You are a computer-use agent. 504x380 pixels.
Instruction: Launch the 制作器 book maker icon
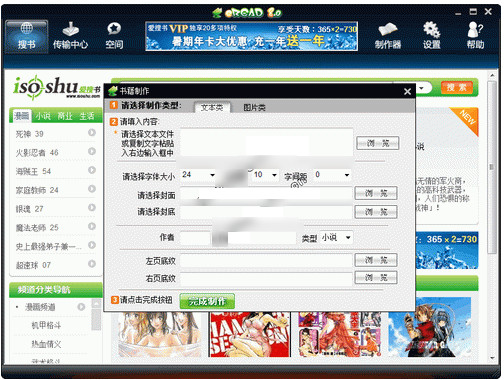pyautogui.click(x=387, y=36)
